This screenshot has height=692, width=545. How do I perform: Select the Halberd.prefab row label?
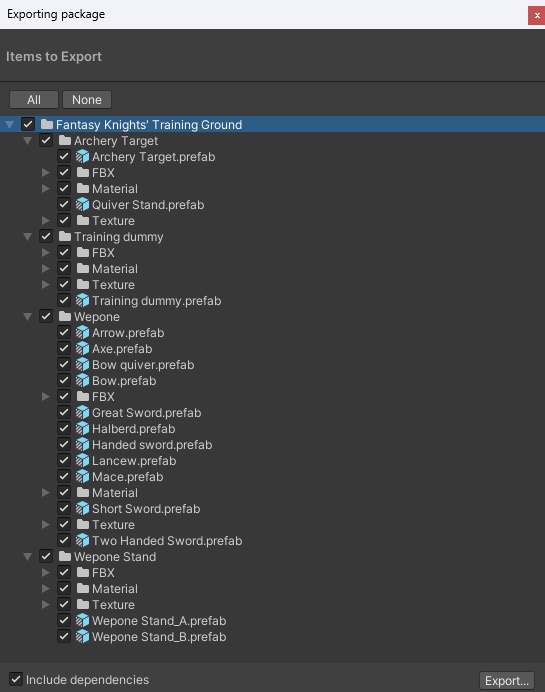pos(133,429)
